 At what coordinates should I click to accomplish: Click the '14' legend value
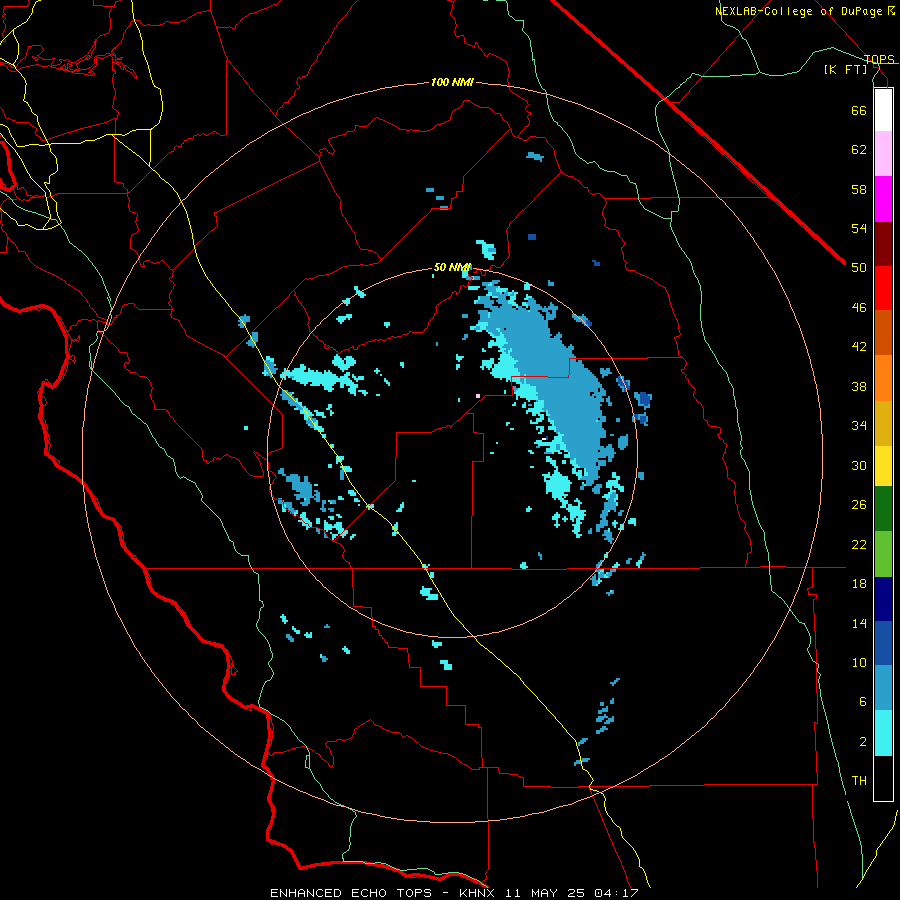tap(859, 623)
